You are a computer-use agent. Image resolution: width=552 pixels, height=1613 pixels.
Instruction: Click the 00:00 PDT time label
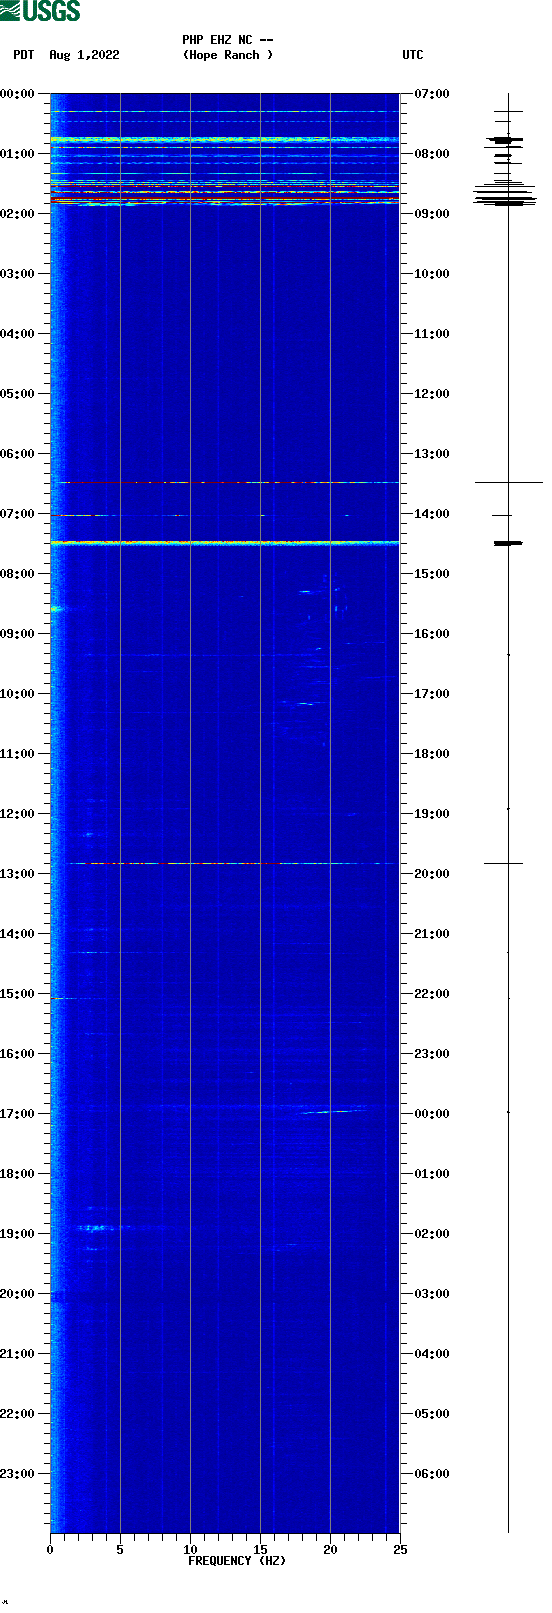pyautogui.click(x=18, y=94)
